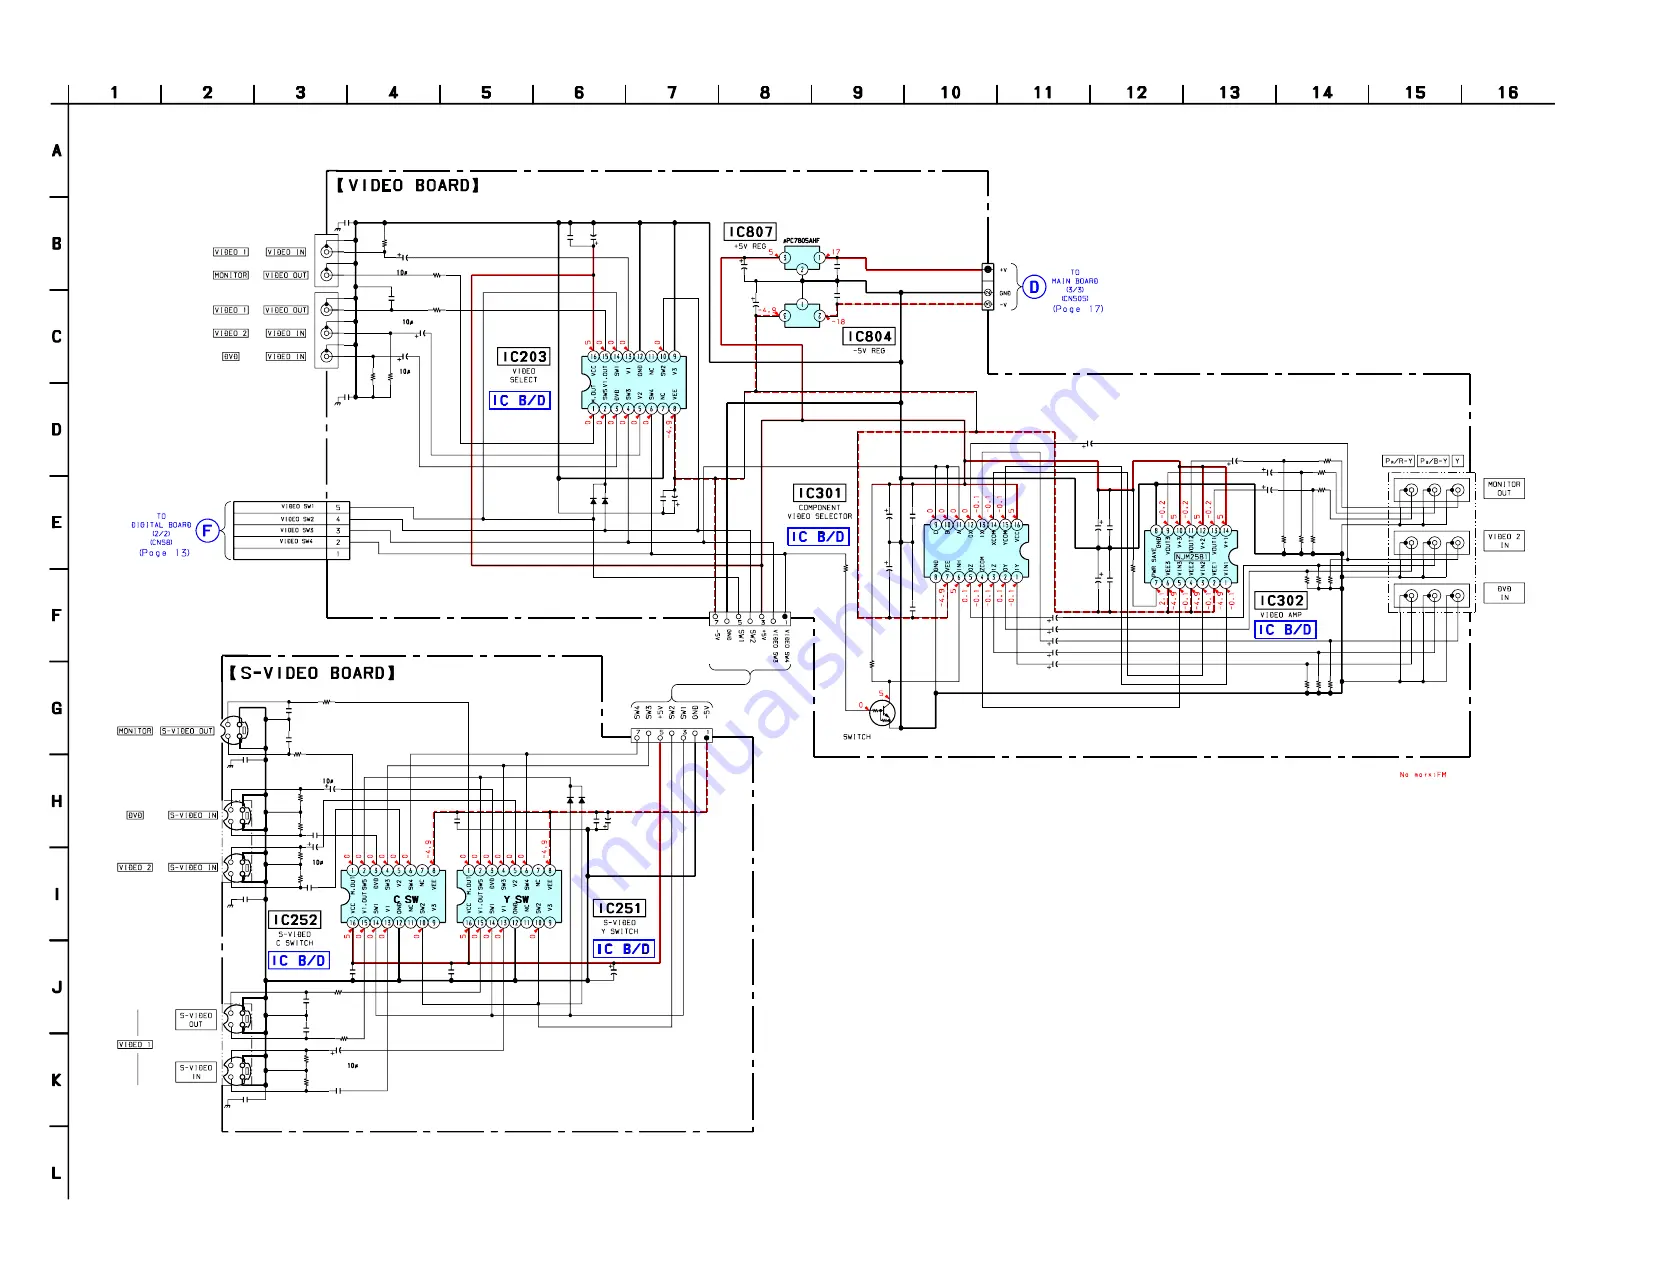Click the circled F board reference marker
This screenshot has width=1680, height=1263.
tap(207, 531)
